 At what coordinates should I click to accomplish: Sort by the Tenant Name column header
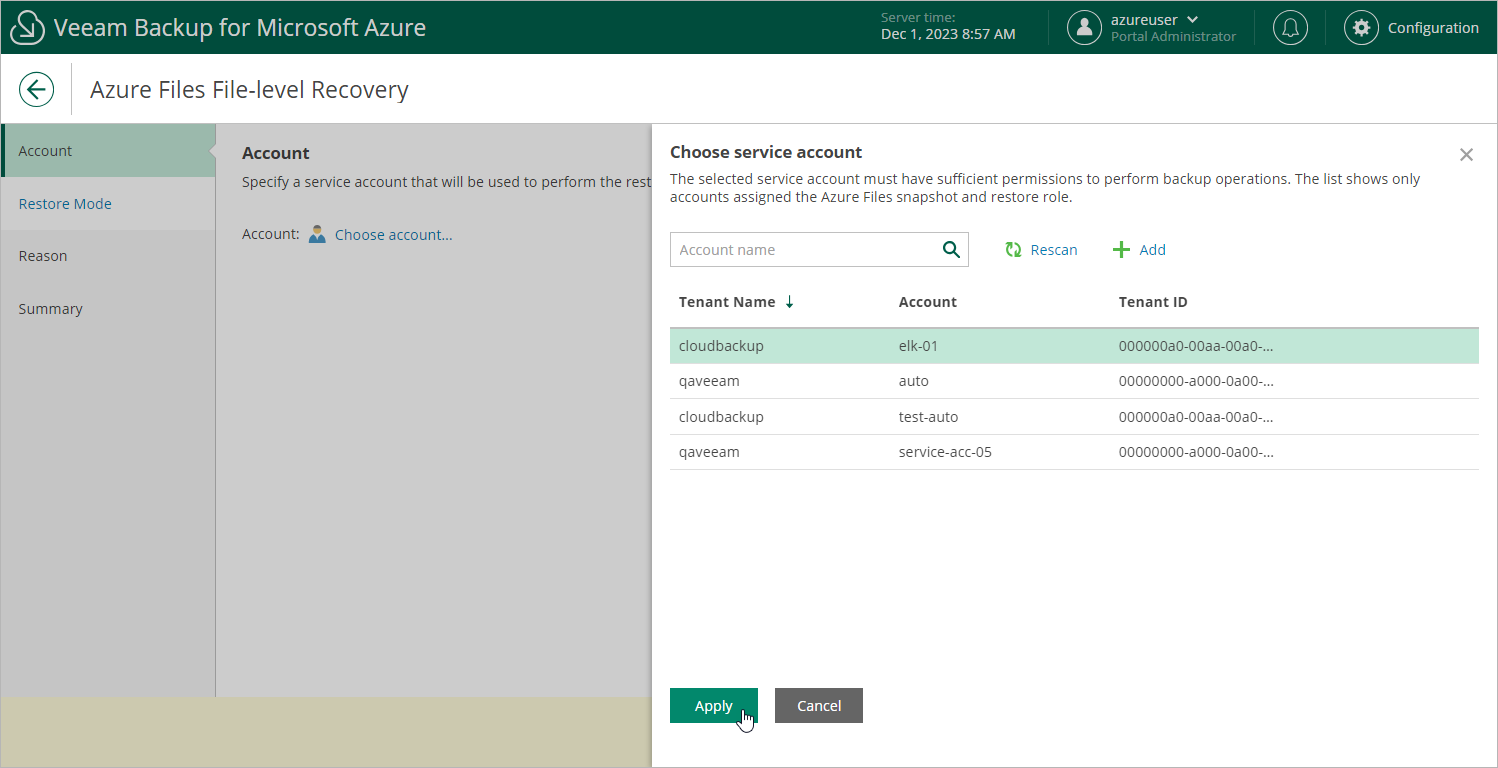pos(727,302)
